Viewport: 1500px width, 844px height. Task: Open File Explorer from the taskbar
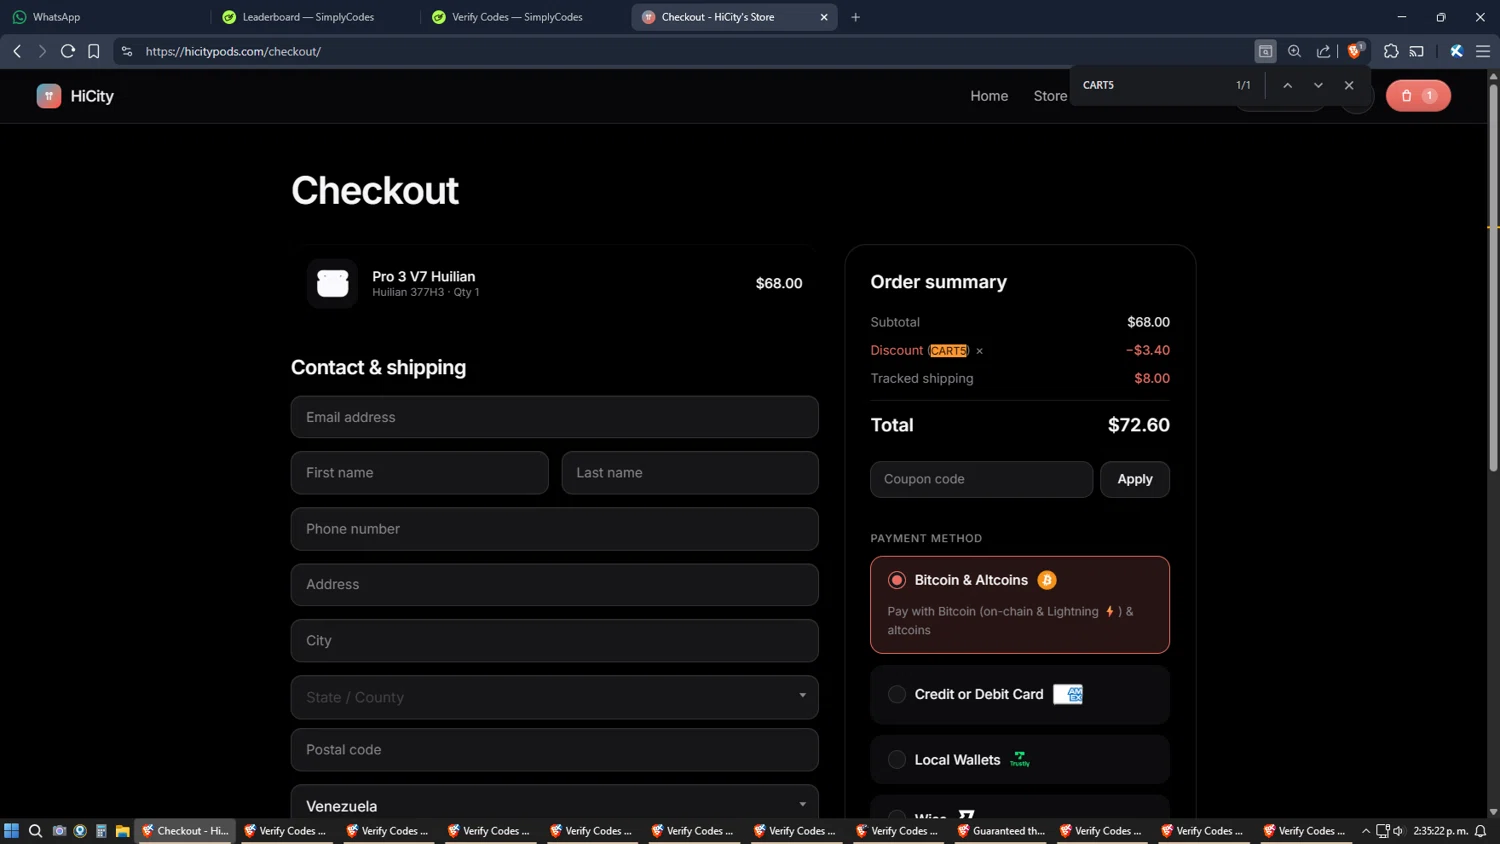(x=123, y=831)
